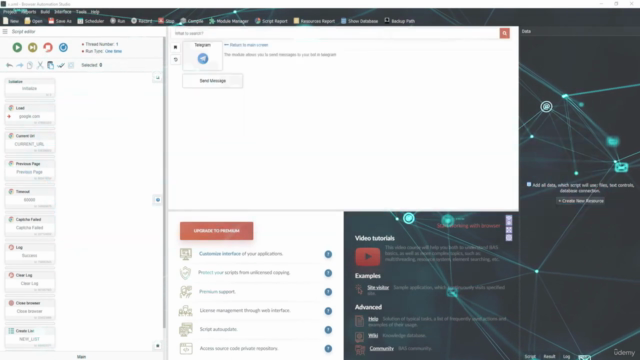Open the Help menu
The width and height of the screenshot is (640, 360).
(95, 12)
